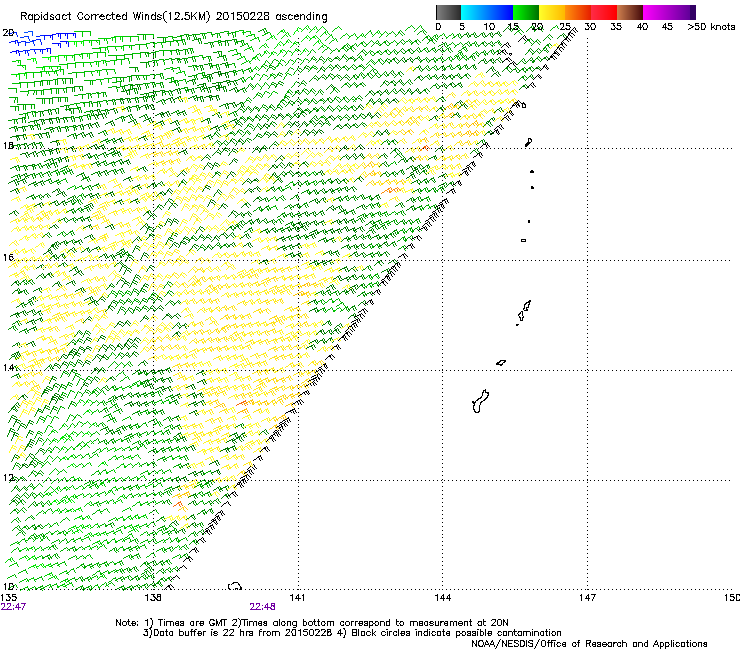Click the '16' latitude axis label
The width and height of the screenshot is (740, 650).
pyautogui.click(x=8, y=258)
